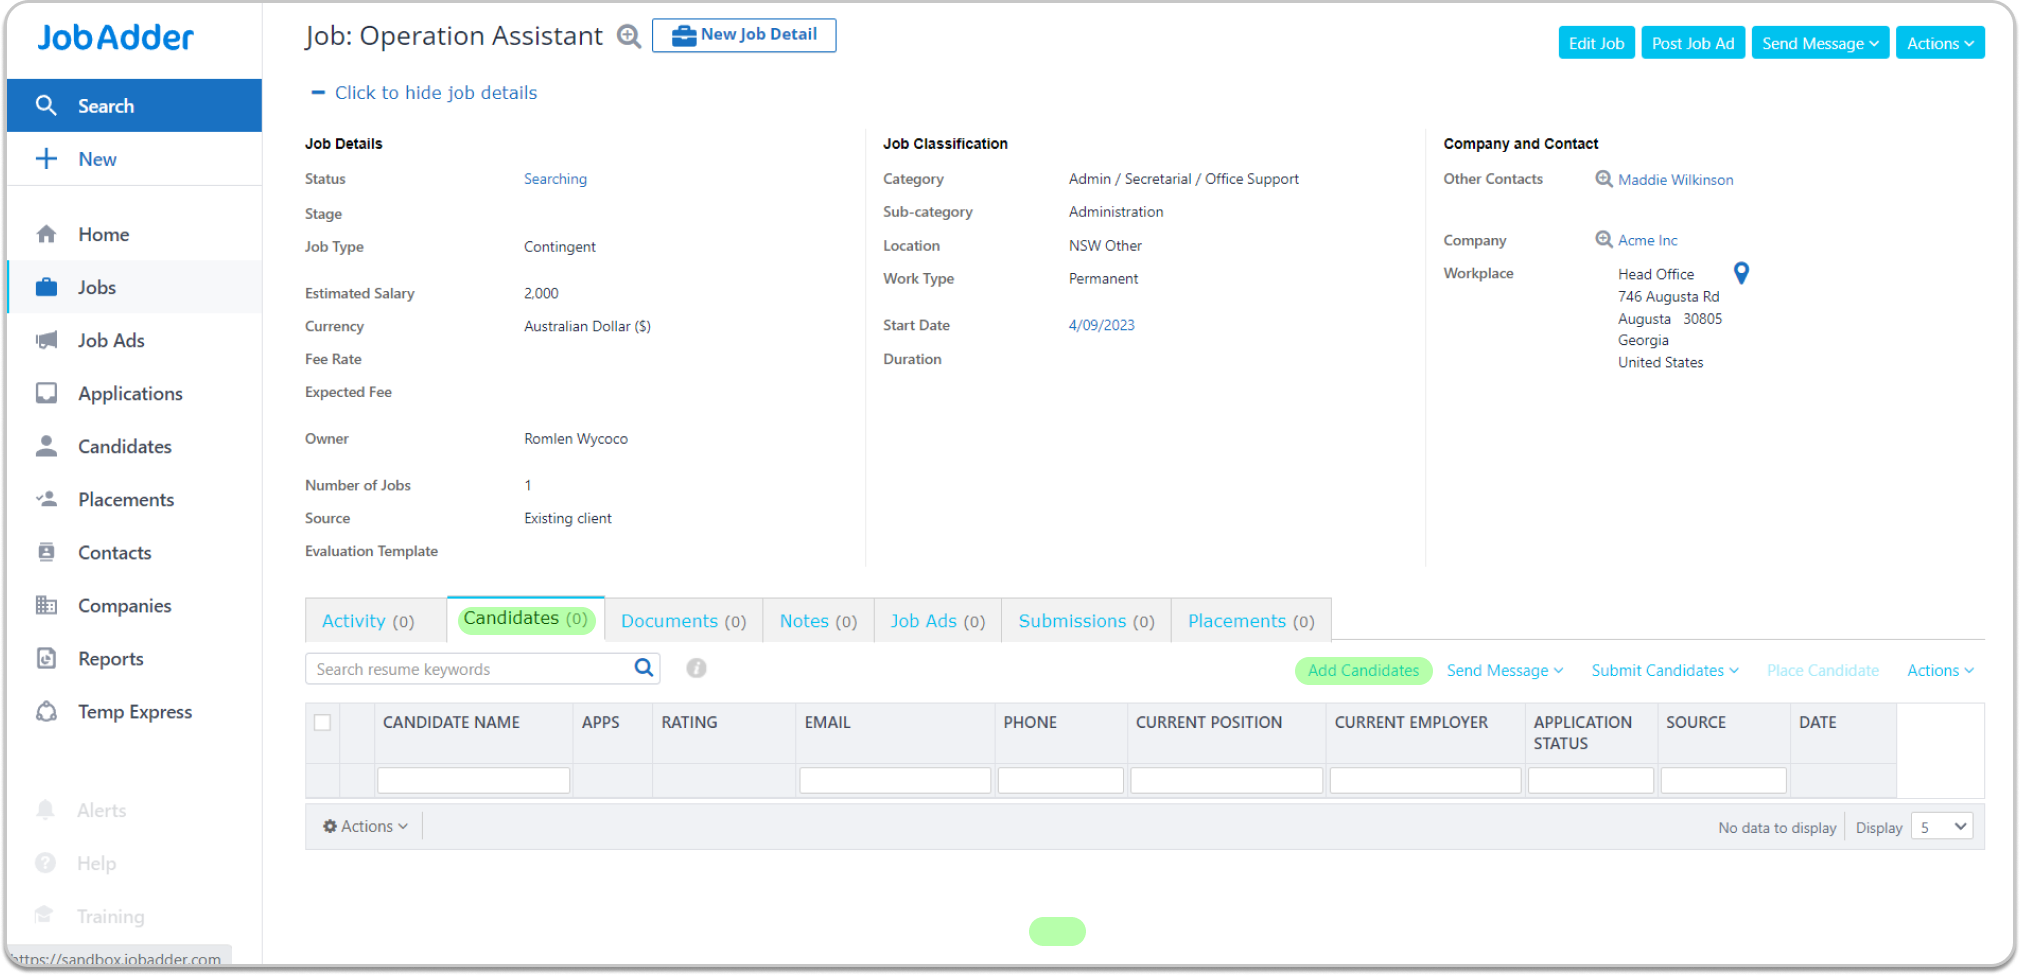Click the magnifier icon in resume keyword search
2020x975 pixels.
(x=644, y=668)
